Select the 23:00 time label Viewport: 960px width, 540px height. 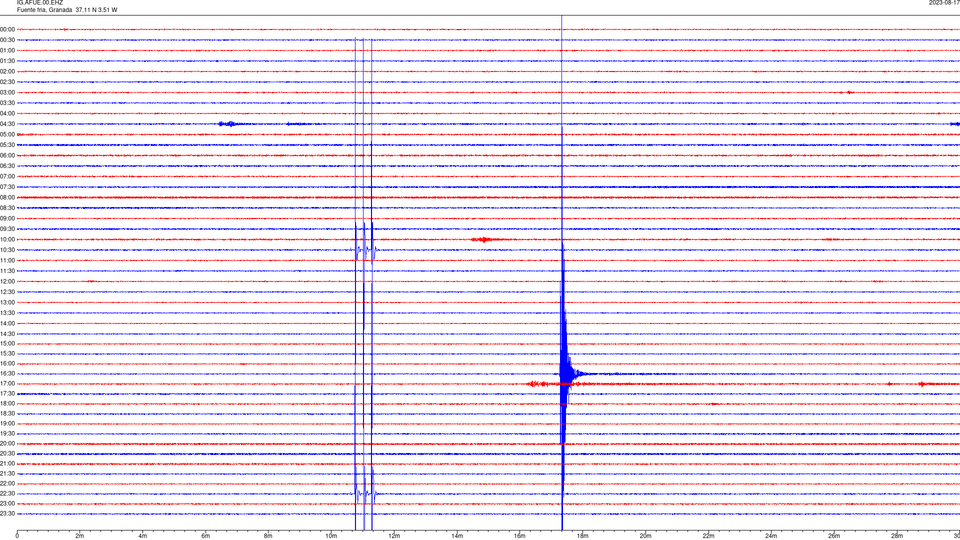point(7,504)
